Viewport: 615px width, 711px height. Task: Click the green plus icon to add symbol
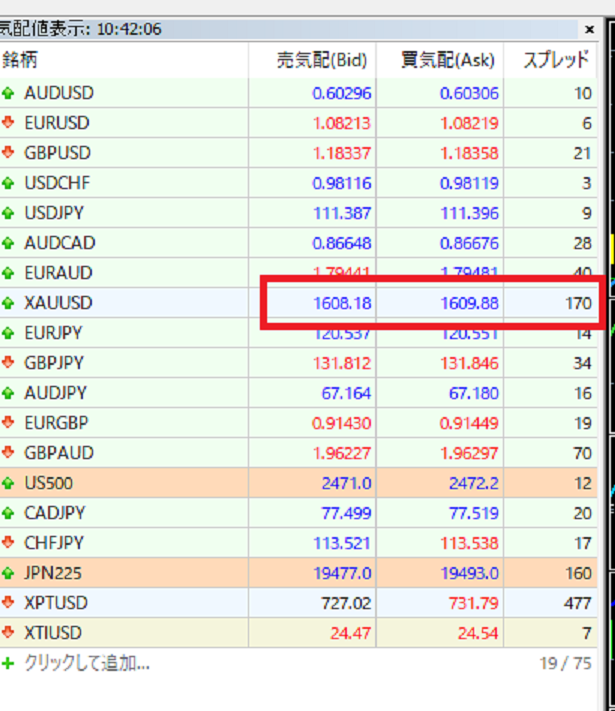click(x=9, y=663)
